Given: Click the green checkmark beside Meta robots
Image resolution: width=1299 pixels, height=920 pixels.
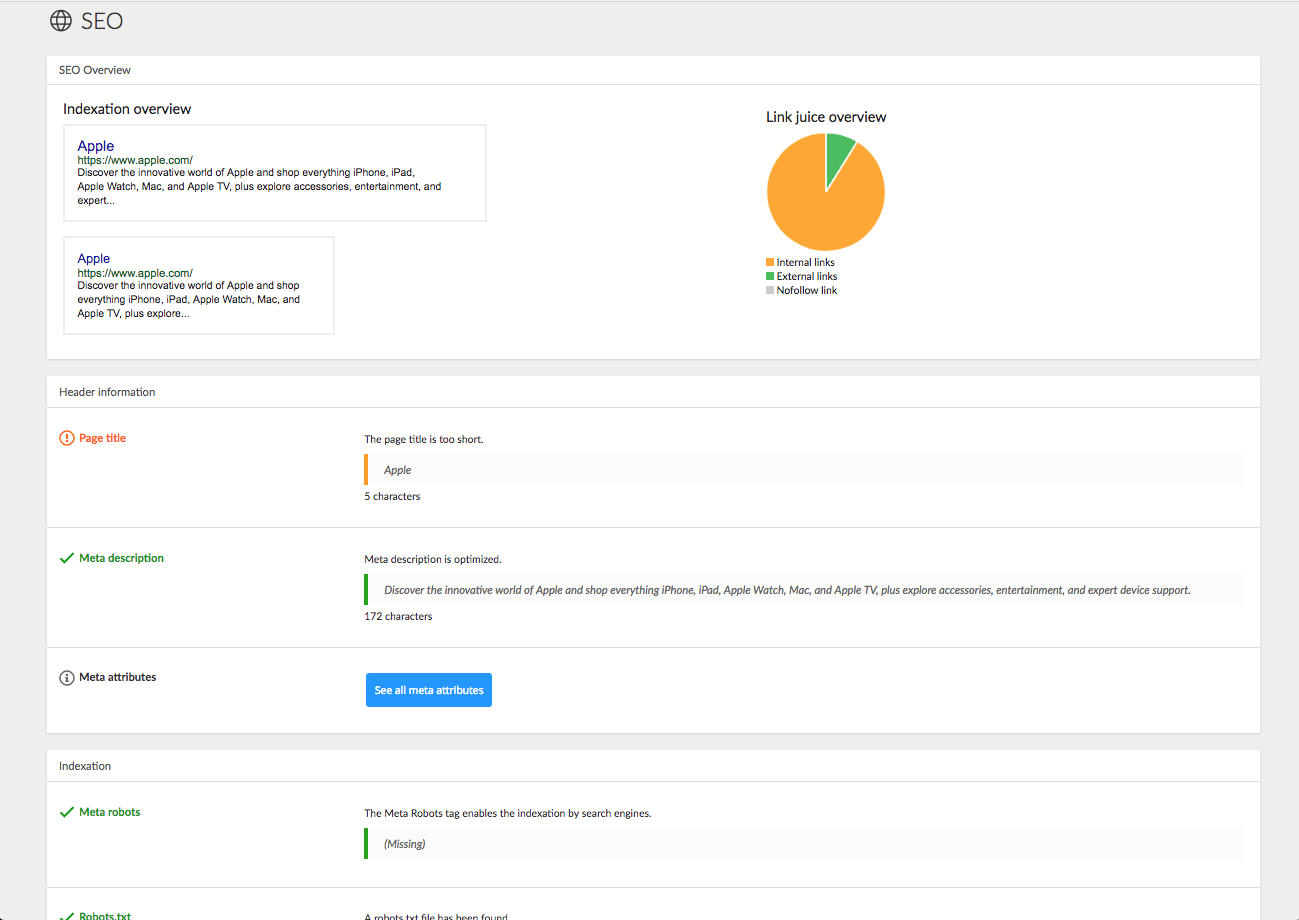Looking at the screenshot, I should pos(67,812).
